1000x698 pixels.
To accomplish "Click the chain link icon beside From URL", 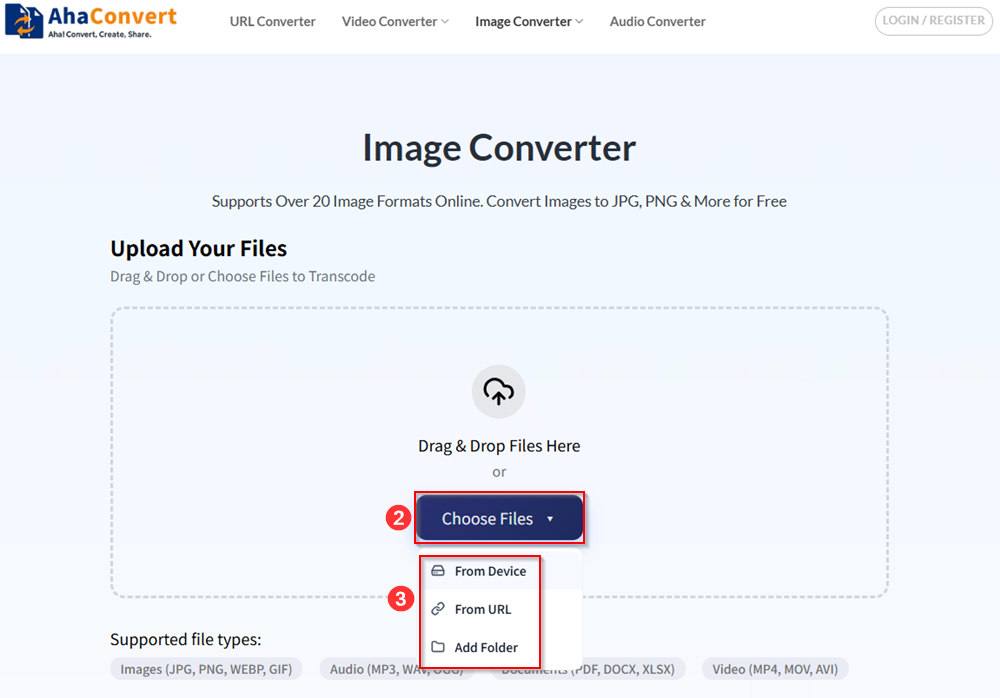I will pos(438,609).
